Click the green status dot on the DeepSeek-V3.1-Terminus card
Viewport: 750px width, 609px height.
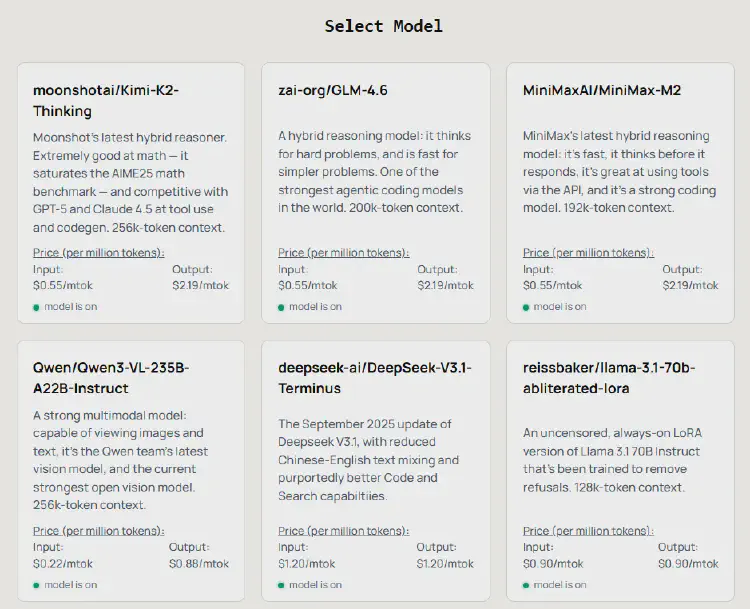[282, 585]
